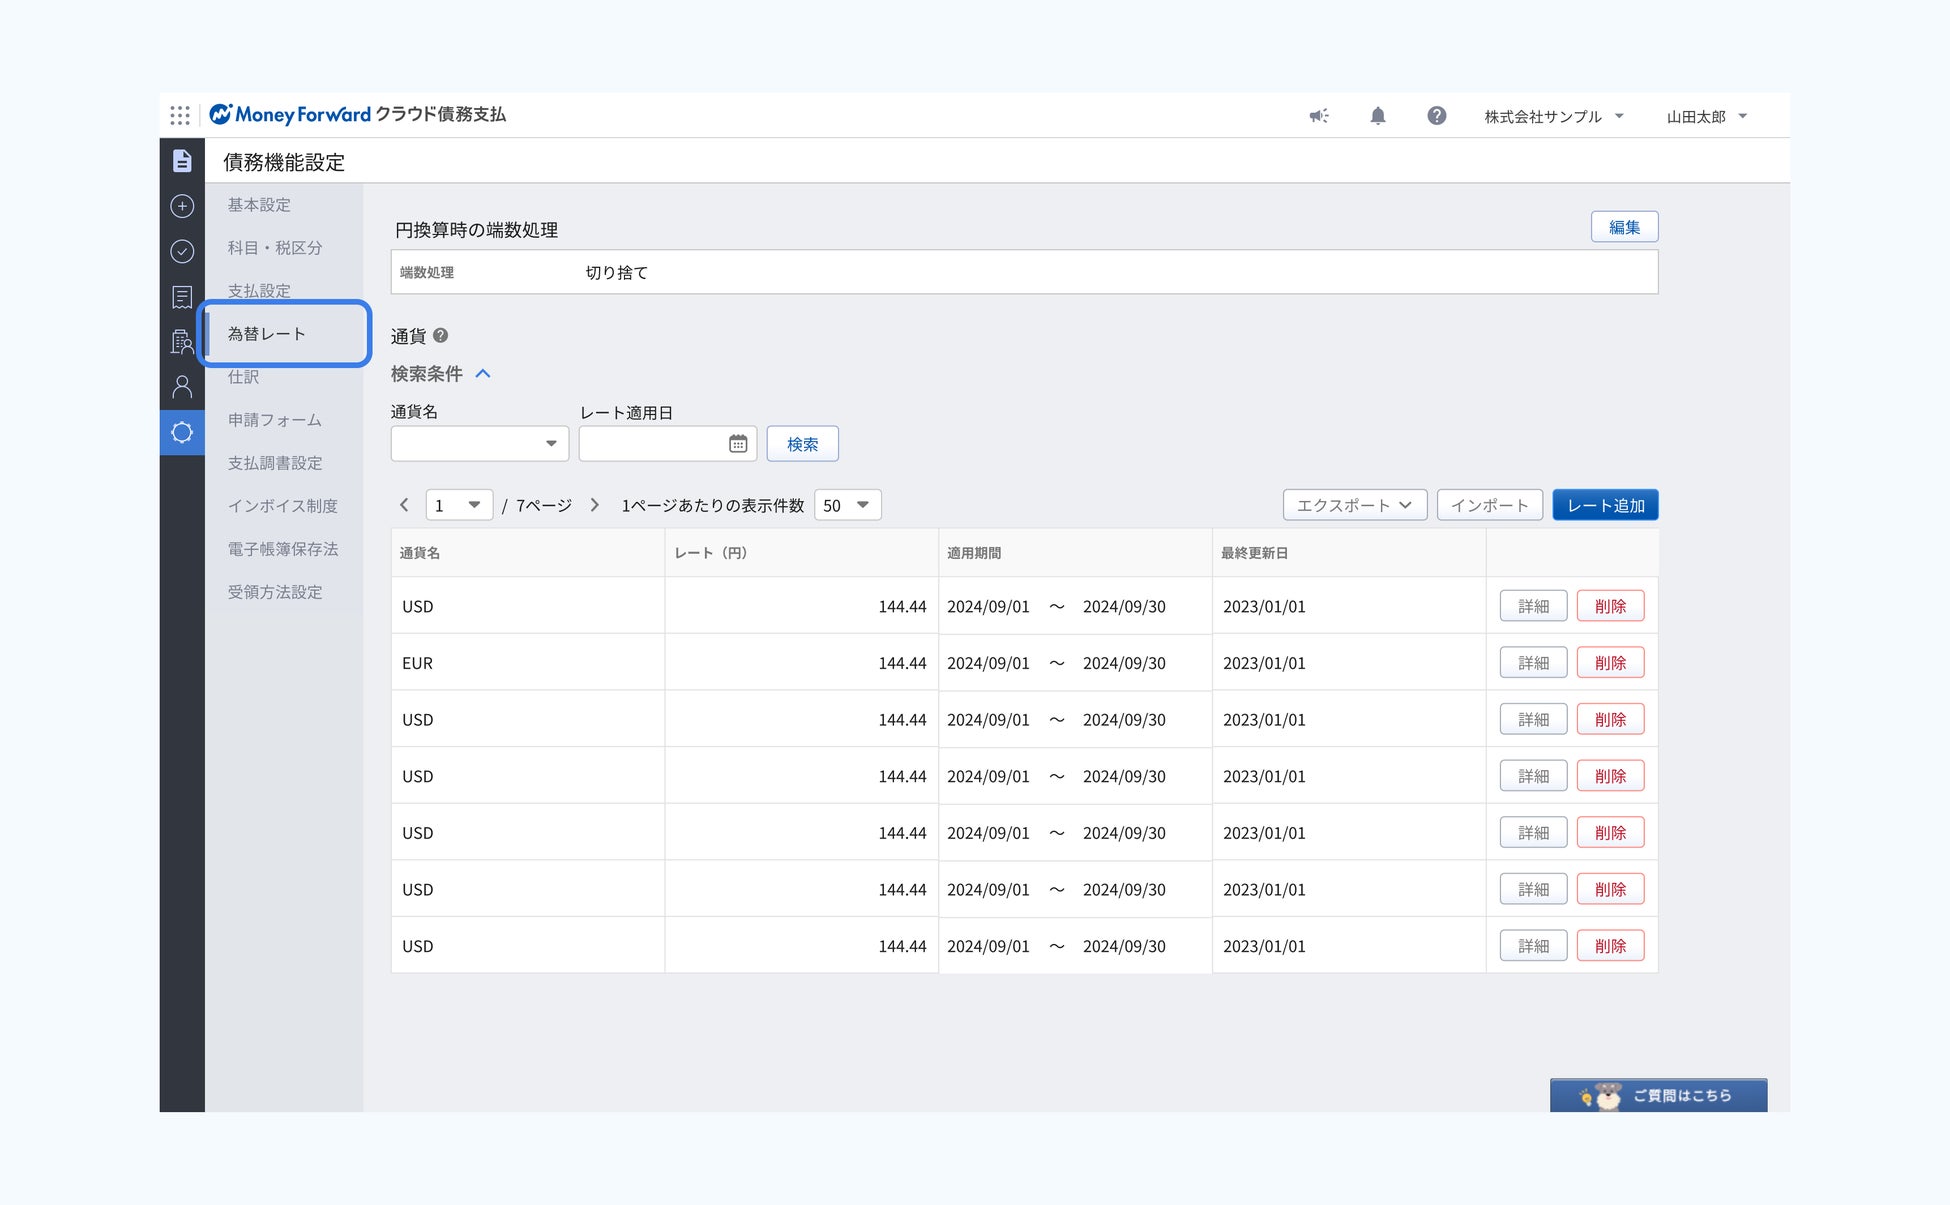This screenshot has width=1950, height=1205.
Task: Delete the EUR rate row
Action: pyautogui.click(x=1609, y=663)
